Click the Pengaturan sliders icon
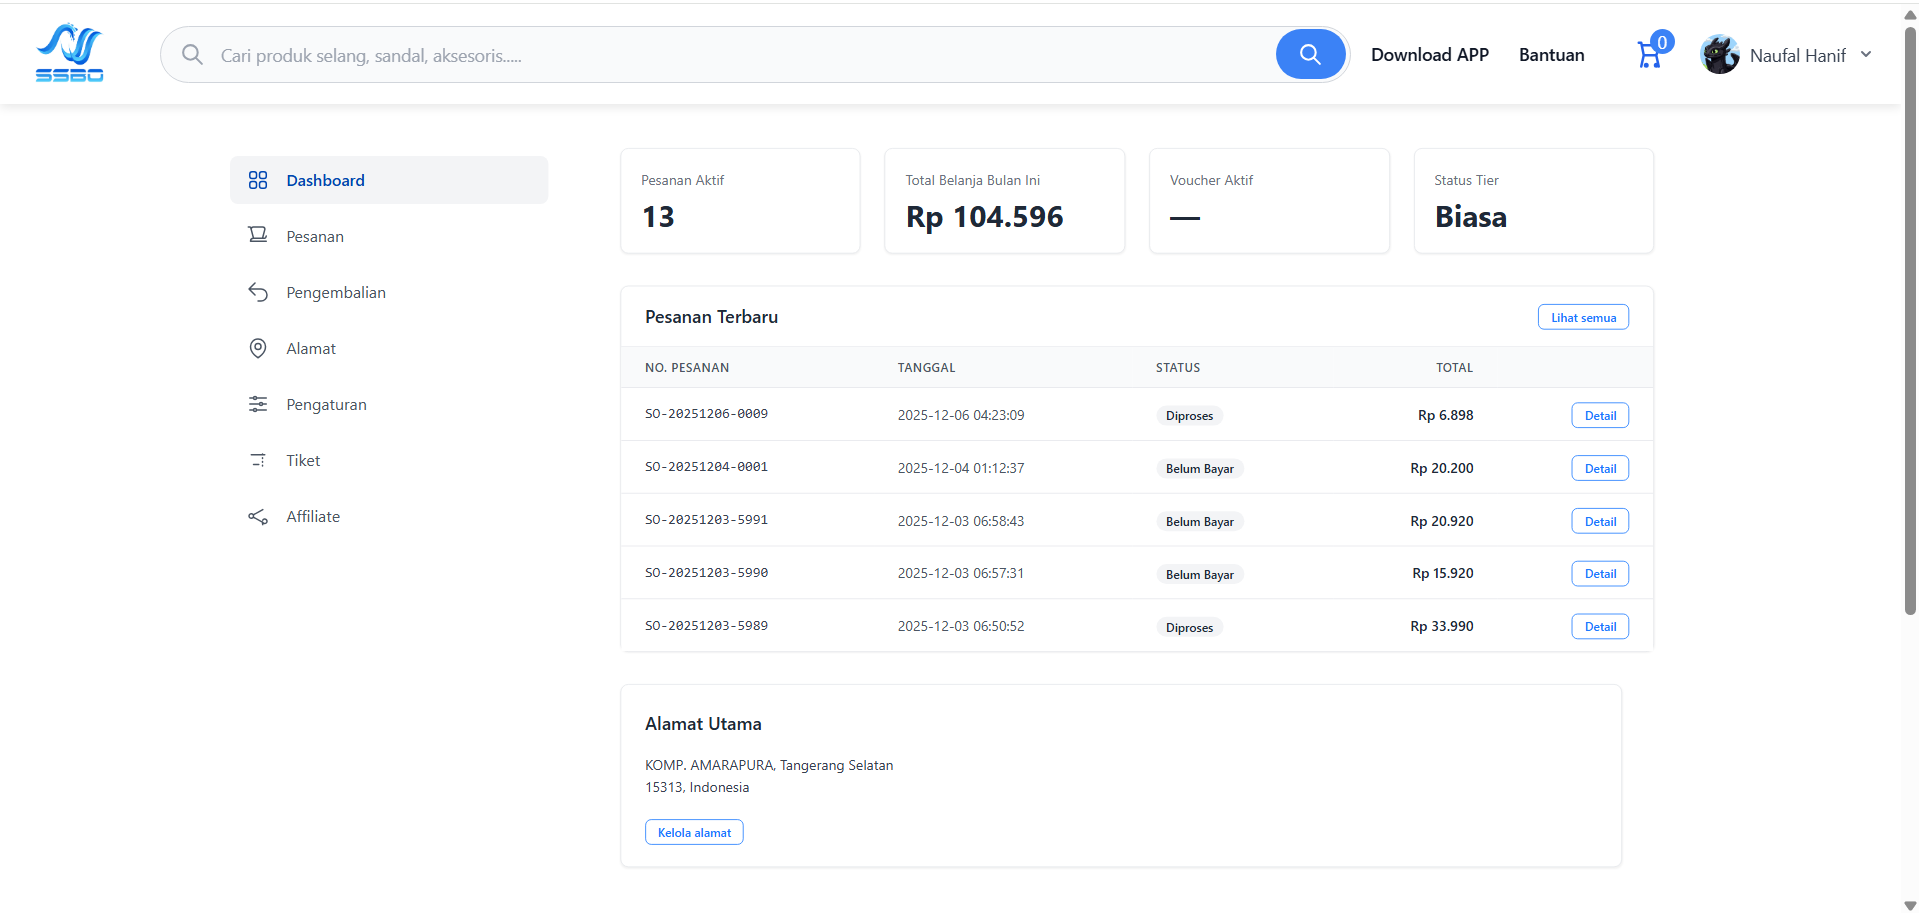 [258, 404]
